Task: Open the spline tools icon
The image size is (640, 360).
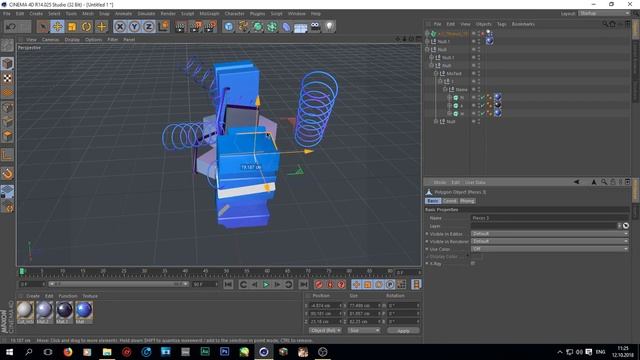Action: click(x=243, y=27)
